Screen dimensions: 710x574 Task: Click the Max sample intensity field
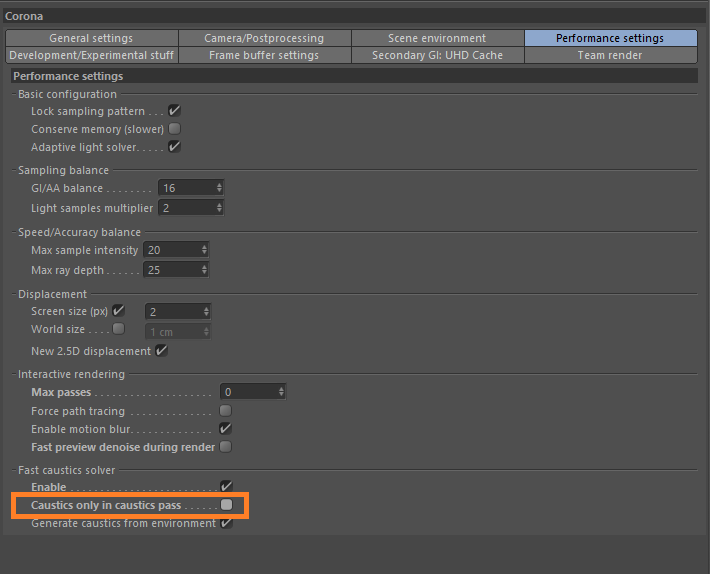pyautogui.click(x=176, y=250)
